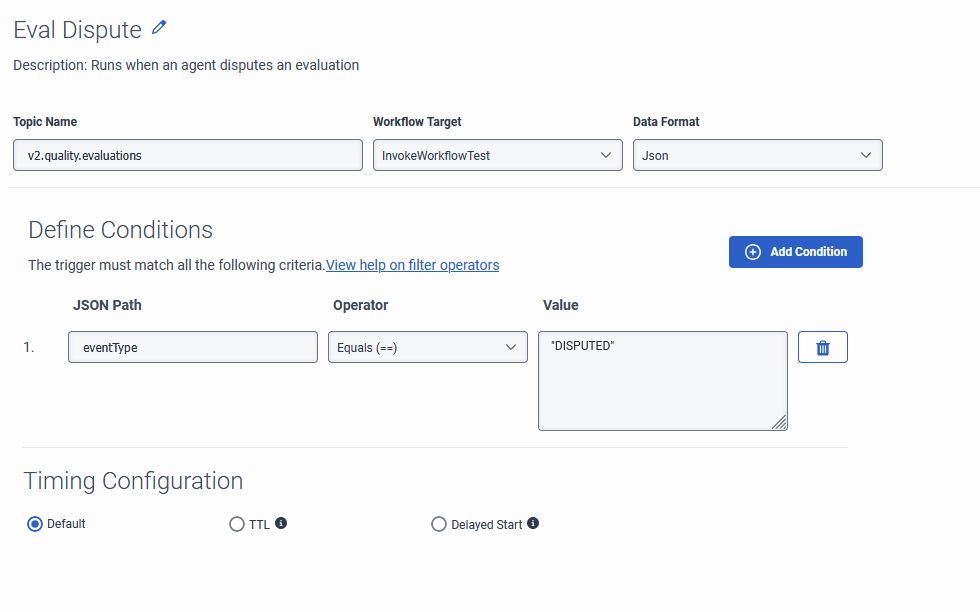Click the resize grip of the Value box

click(779, 422)
